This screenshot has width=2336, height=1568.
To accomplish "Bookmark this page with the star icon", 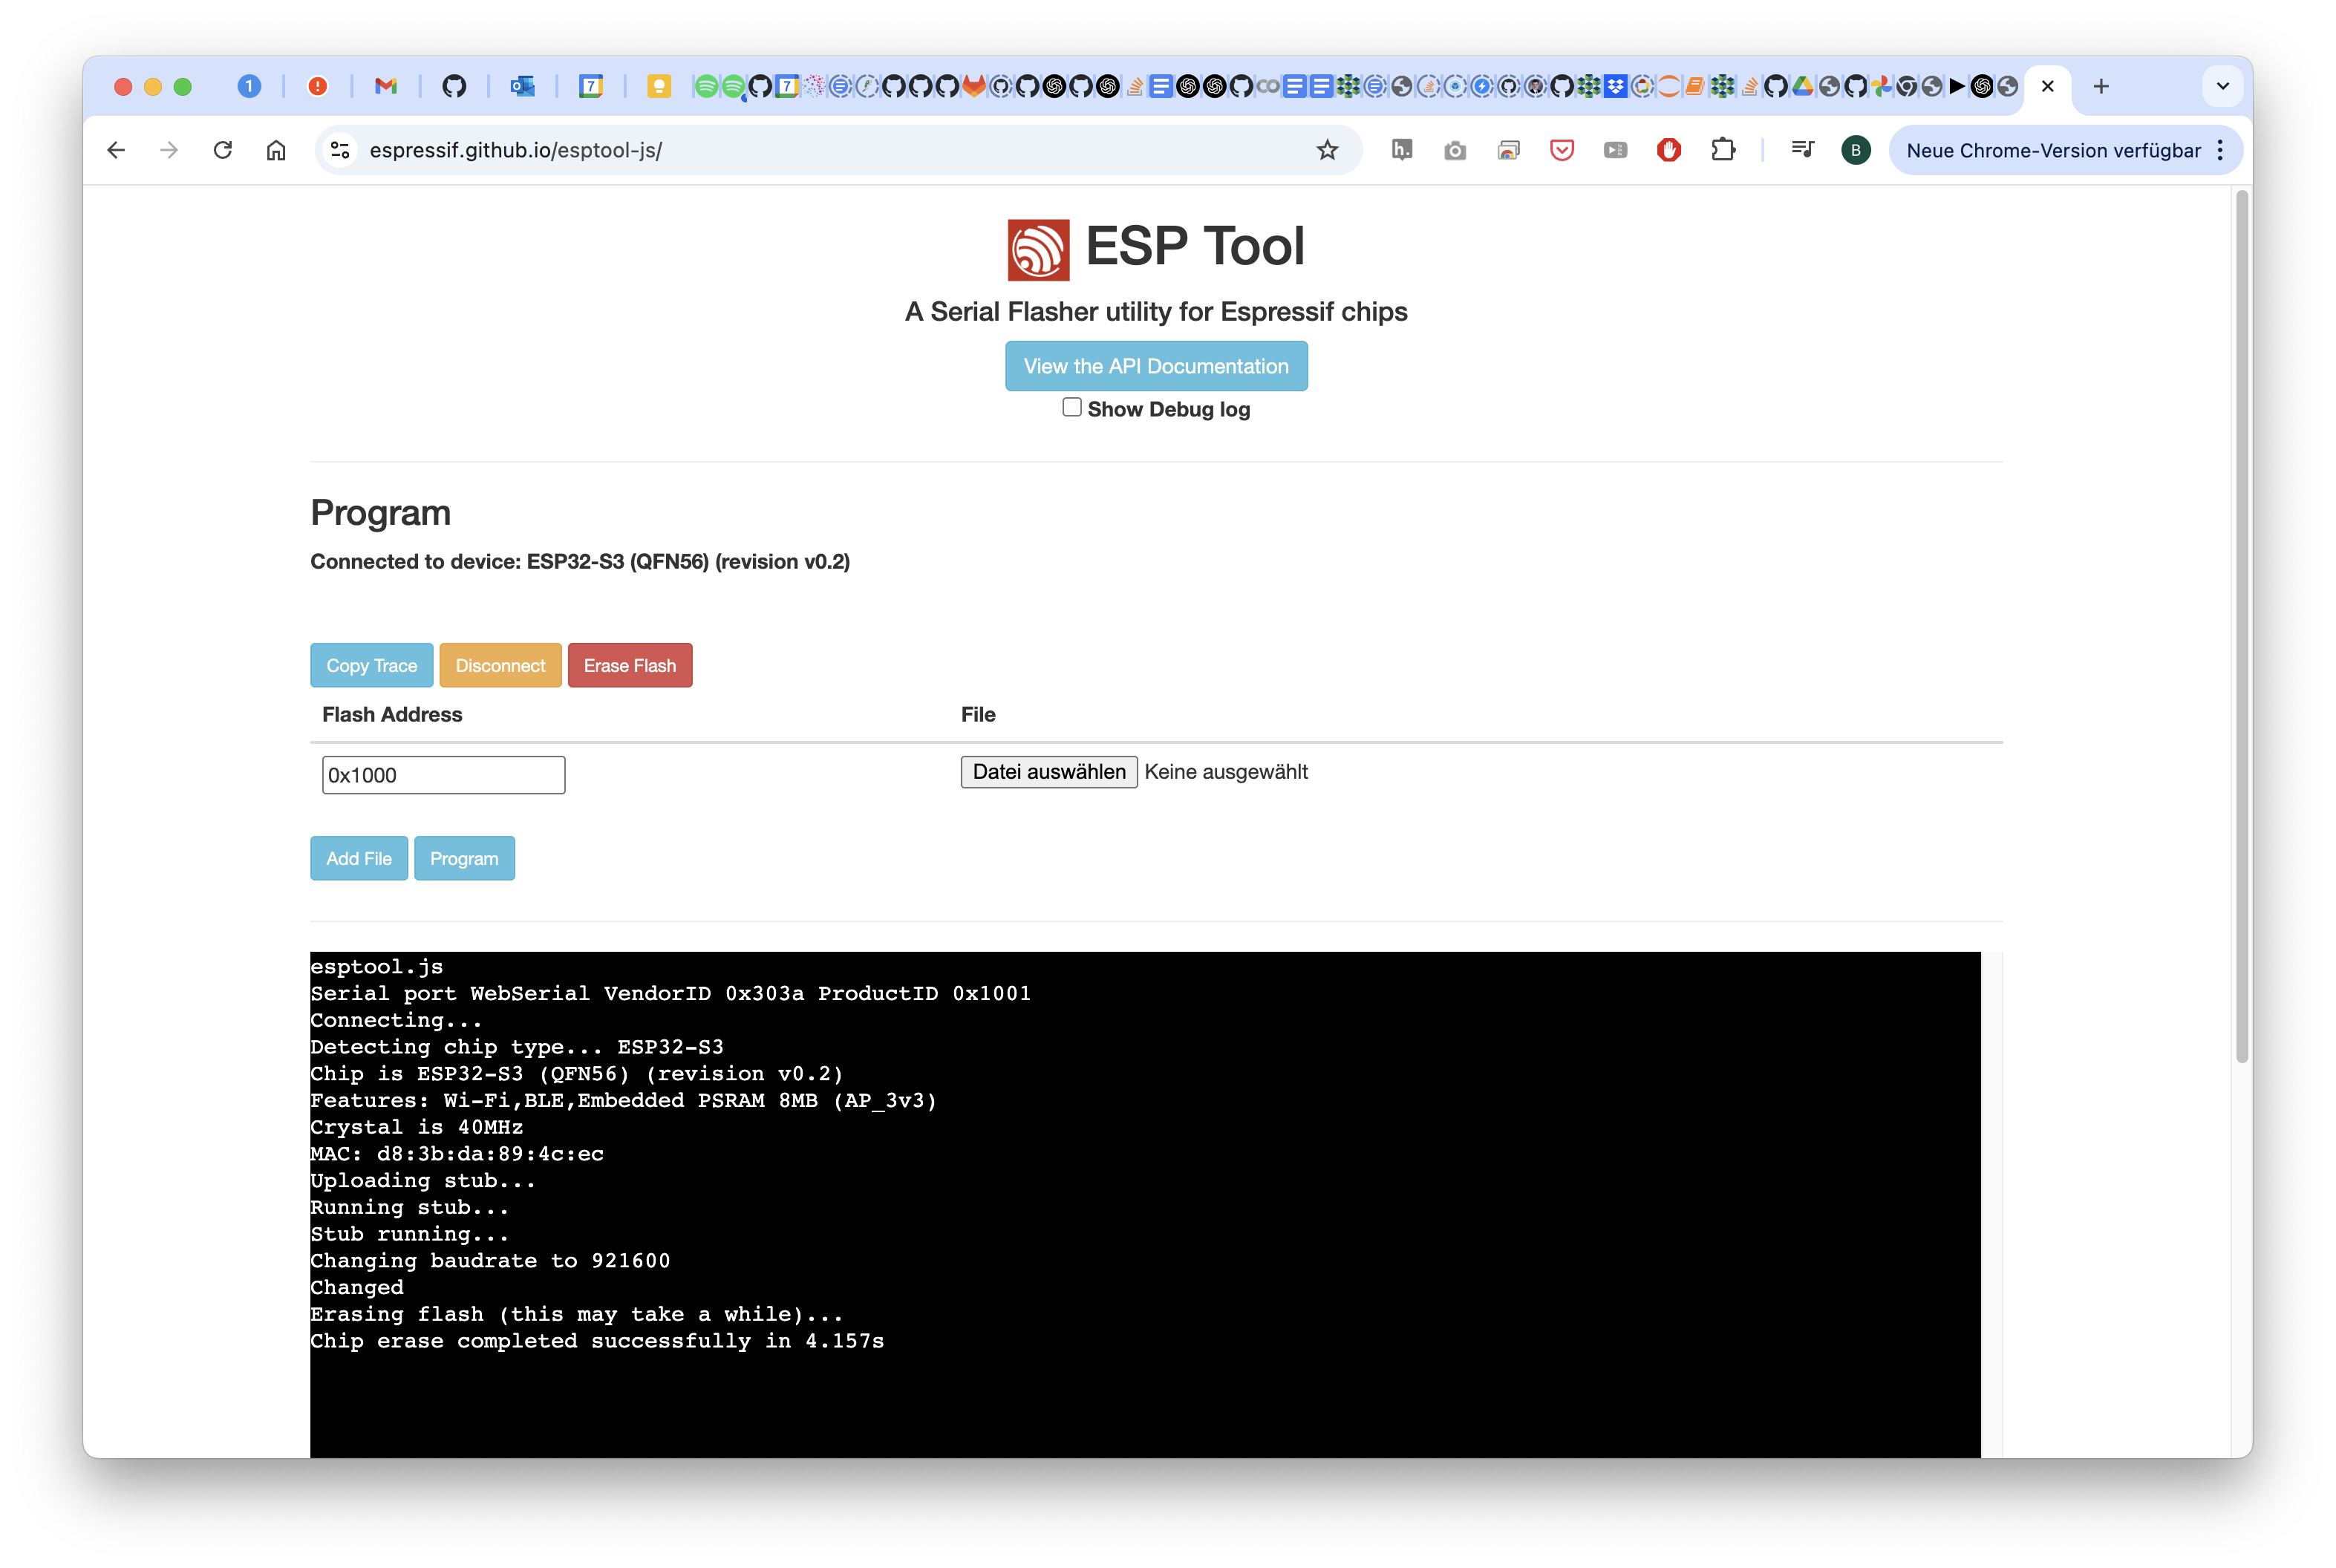I will pos(1327,150).
